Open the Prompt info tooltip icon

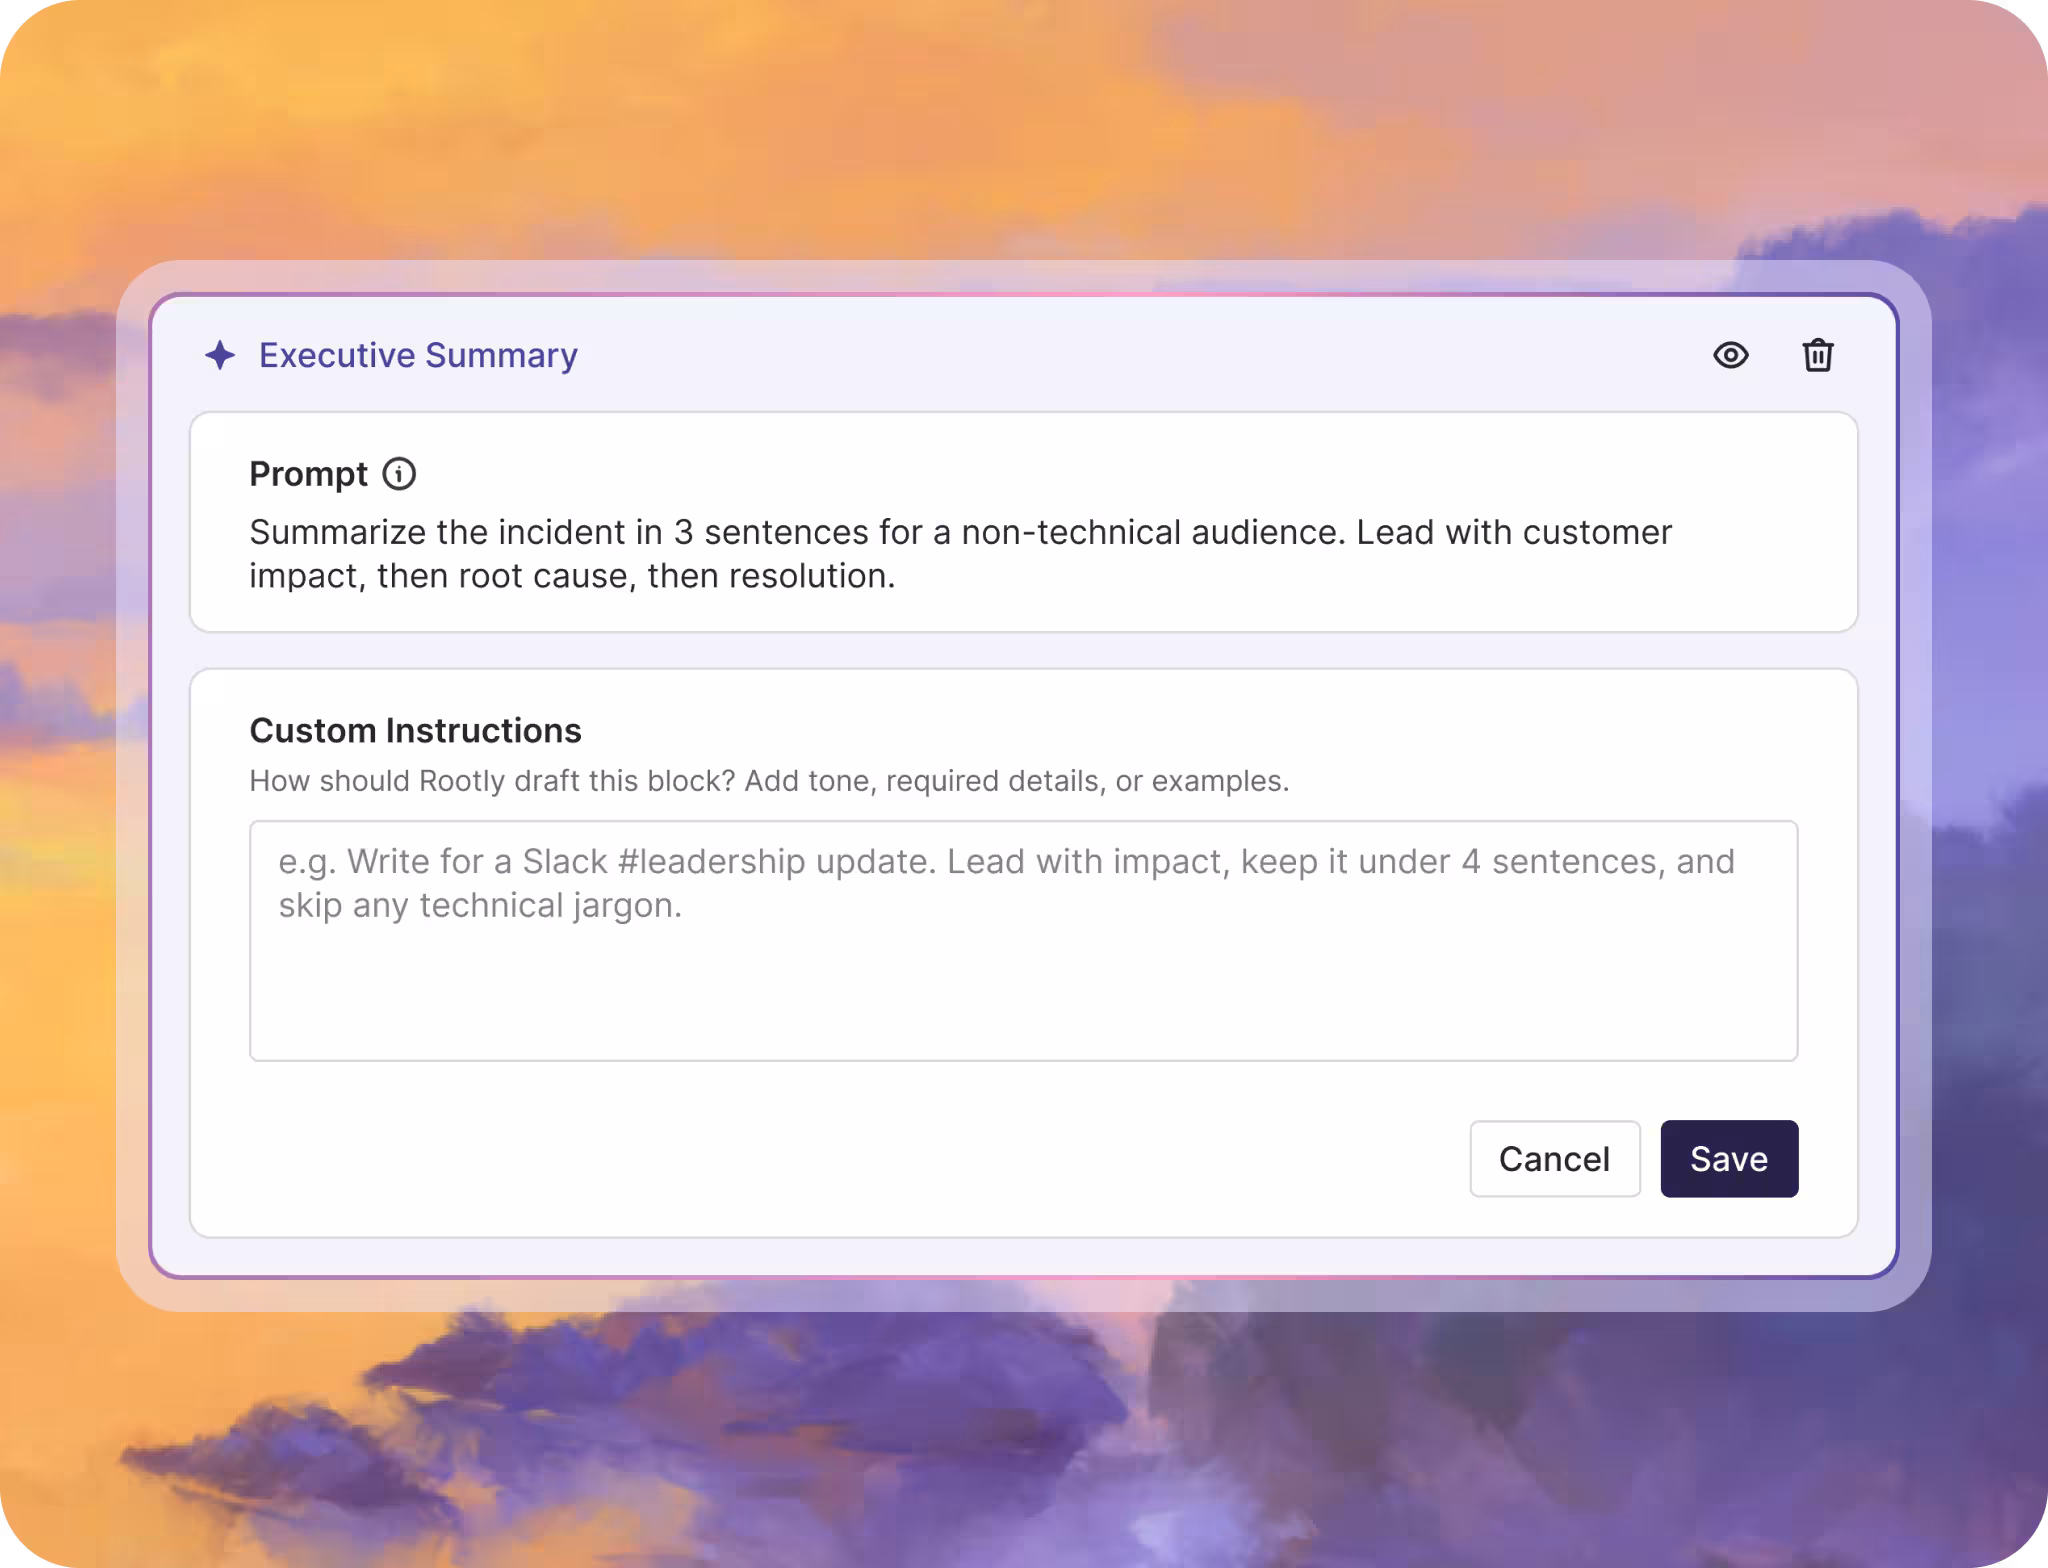click(399, 474)
